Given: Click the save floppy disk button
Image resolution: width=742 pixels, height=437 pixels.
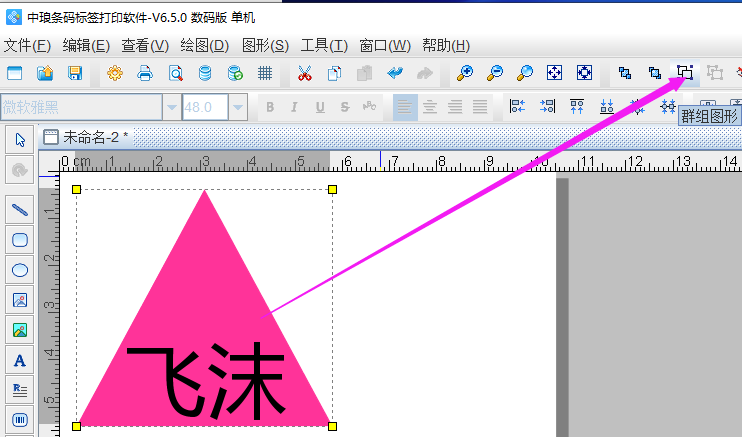Looking at the screenshot, I should pos(74,72).
